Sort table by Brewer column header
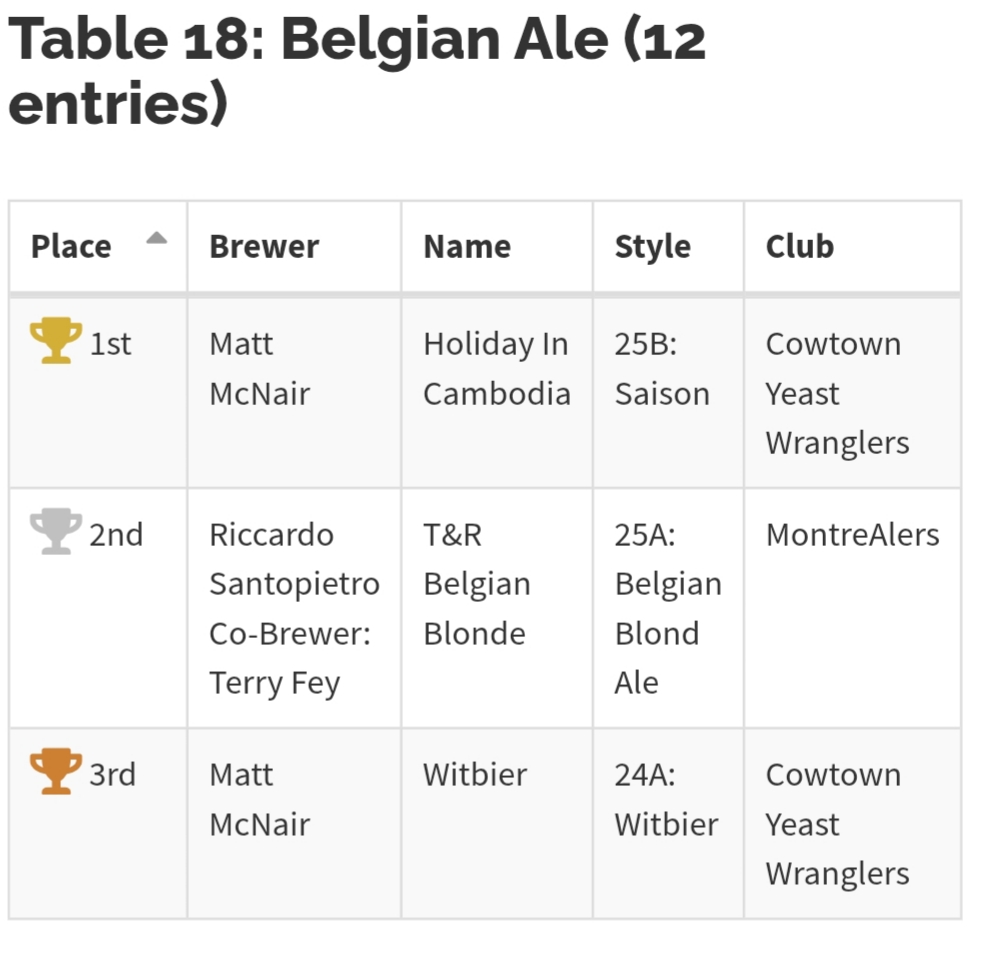Image resolution: width=984 pixels, height=967 pixels. pos(264,247)
